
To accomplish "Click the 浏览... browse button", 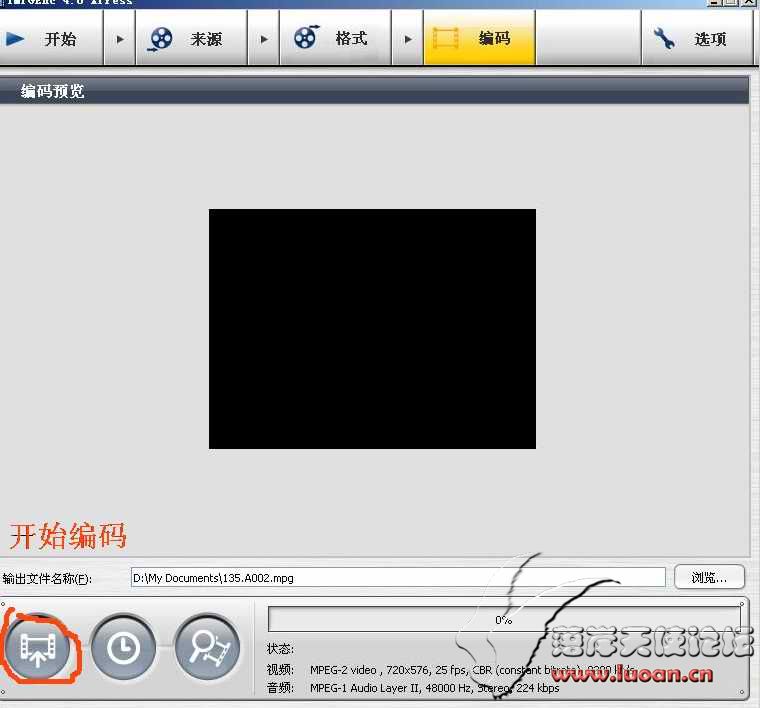I will (709, 578).
